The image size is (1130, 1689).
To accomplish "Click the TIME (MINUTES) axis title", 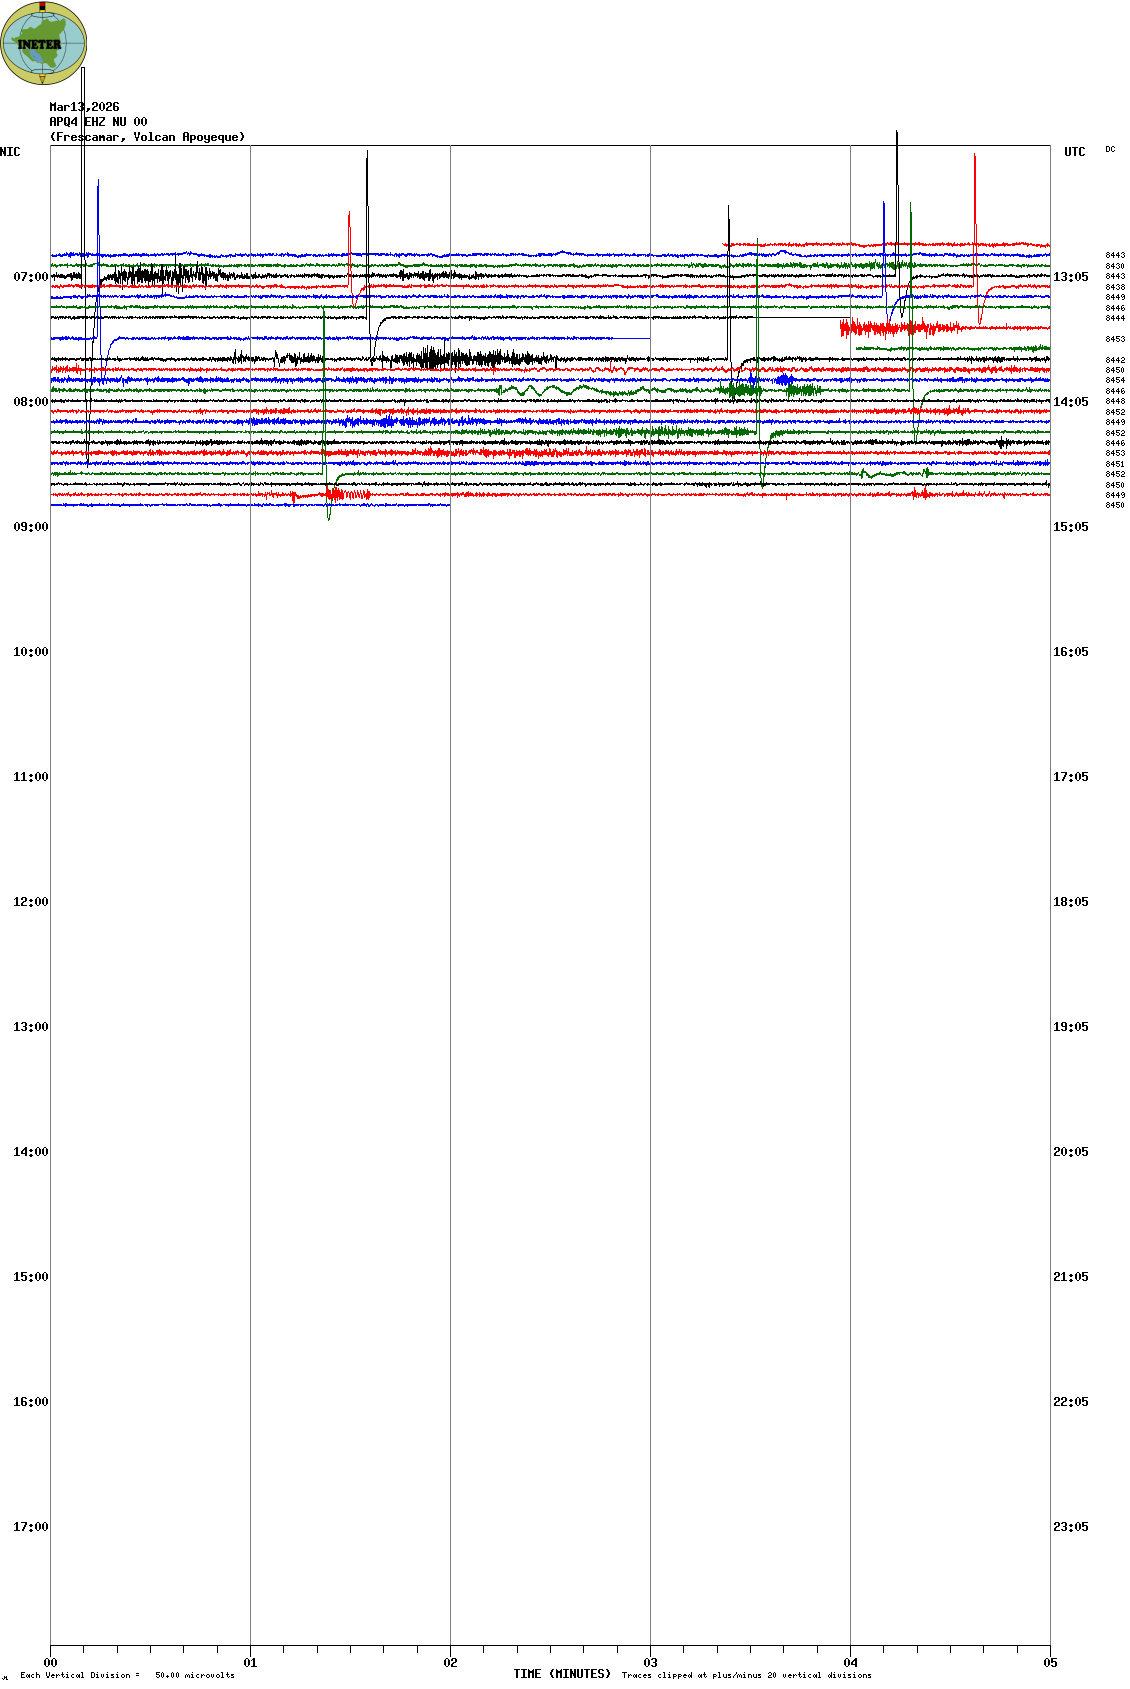I will coord(562,1674).
